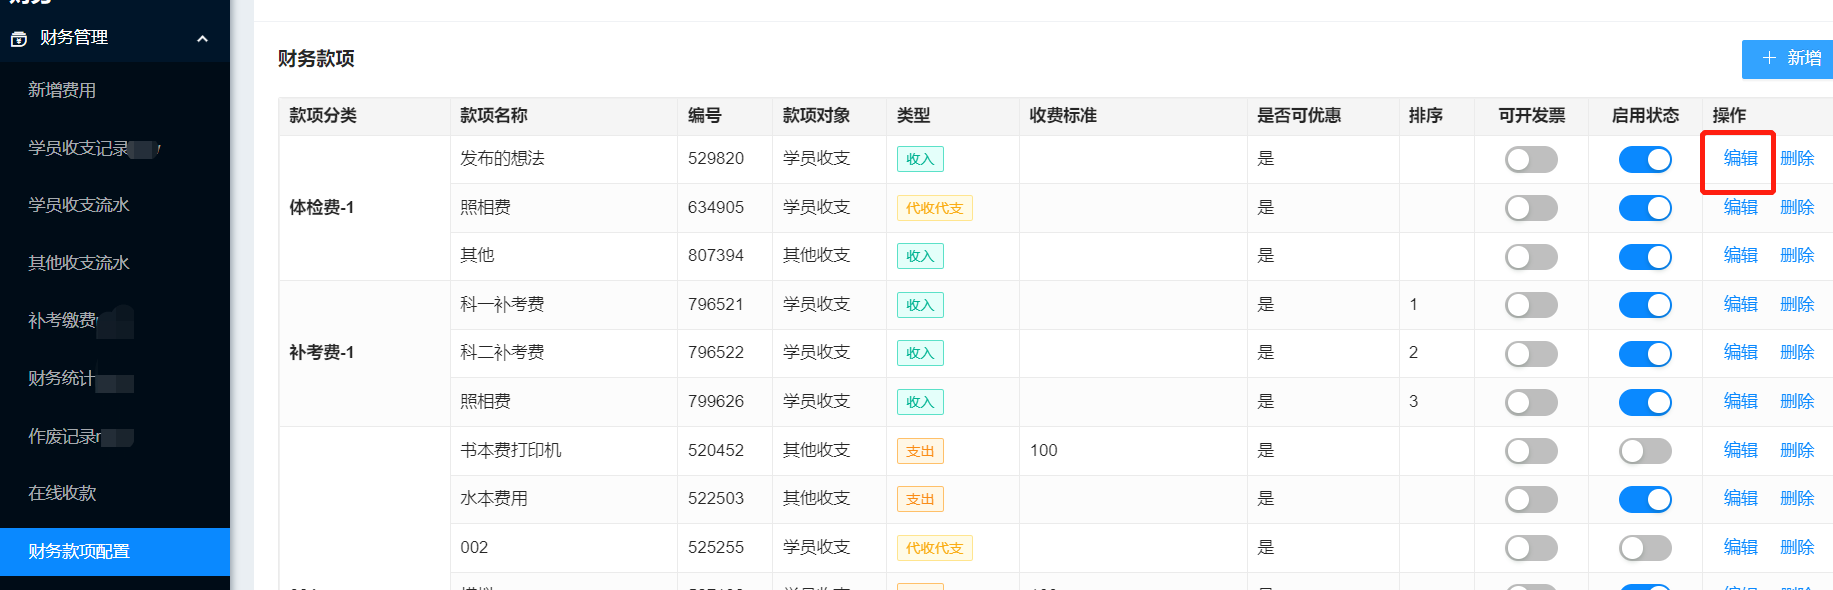Go to 学员收支流水 menu item
Viewport: 1833px width, 590px height.
(x=79, y=205)
